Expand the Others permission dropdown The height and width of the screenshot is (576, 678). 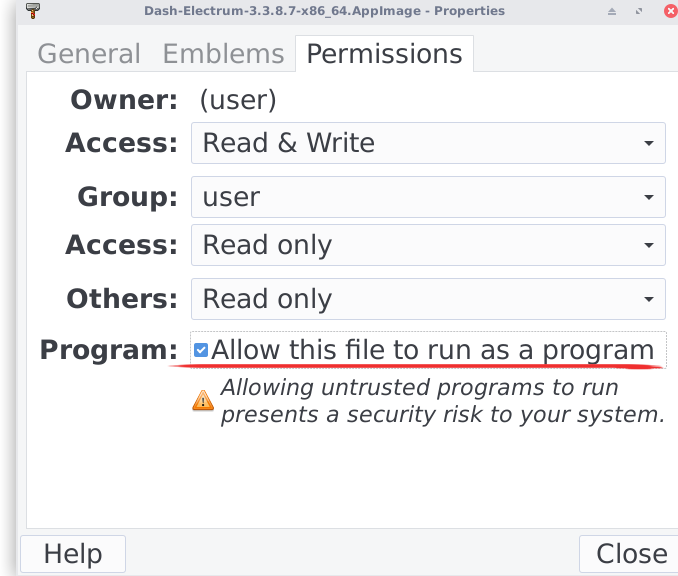pyautogui.click(x=428, y=299)
